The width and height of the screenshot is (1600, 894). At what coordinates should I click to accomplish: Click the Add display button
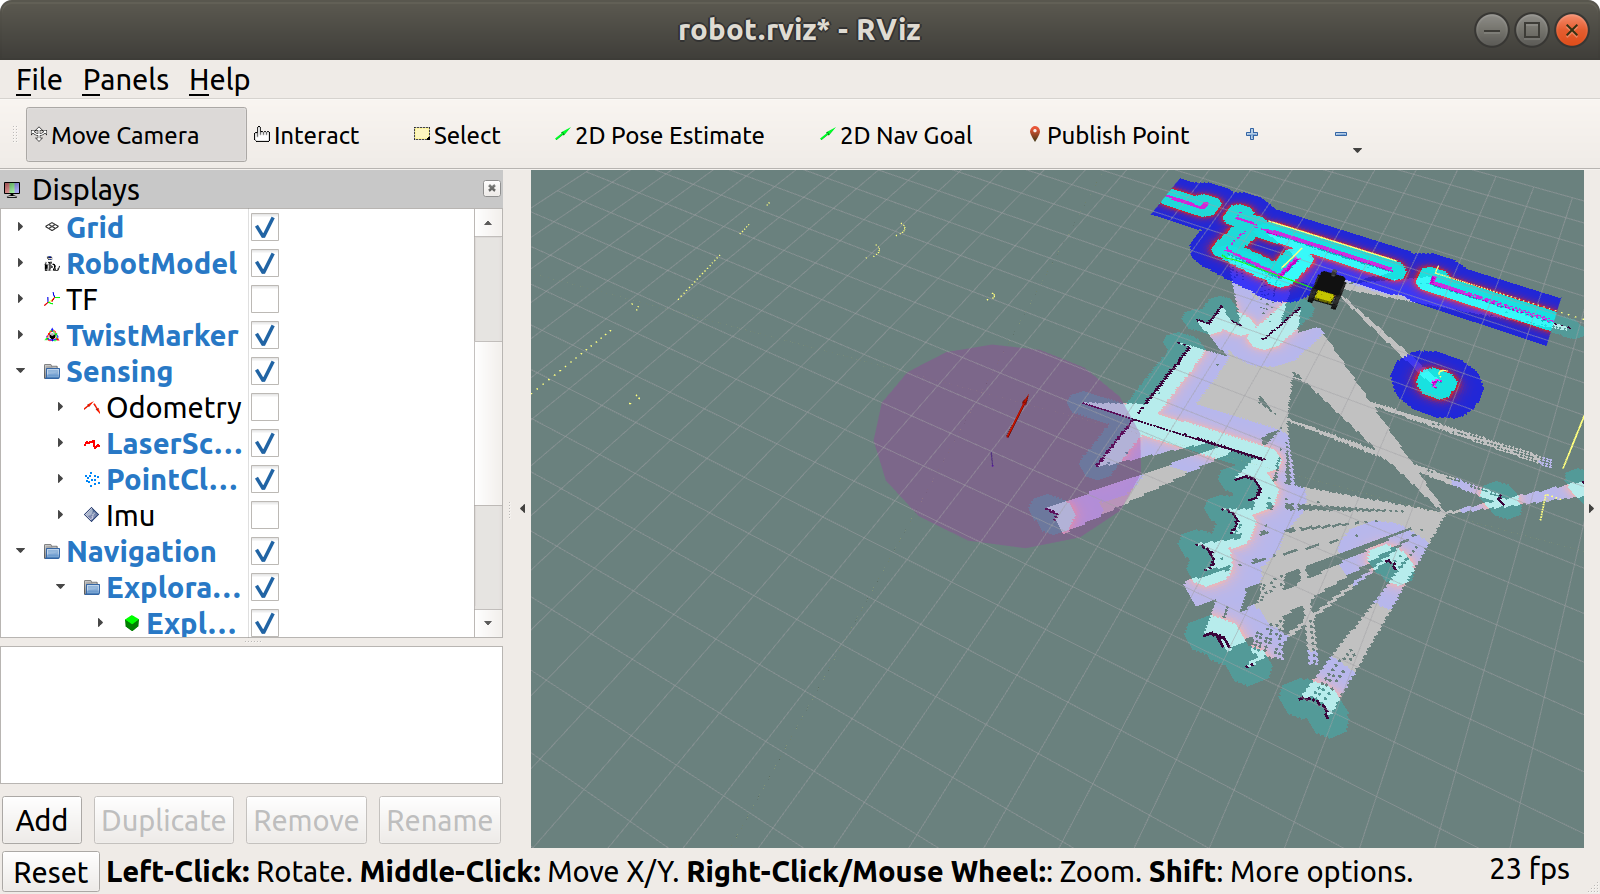pyautogui.click(x=42, y=820)
